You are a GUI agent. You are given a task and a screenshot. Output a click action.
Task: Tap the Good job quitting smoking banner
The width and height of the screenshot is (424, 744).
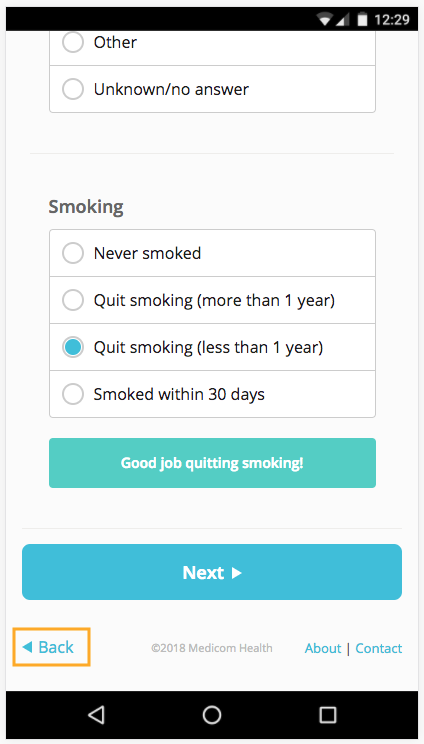(x=212, y=463)
